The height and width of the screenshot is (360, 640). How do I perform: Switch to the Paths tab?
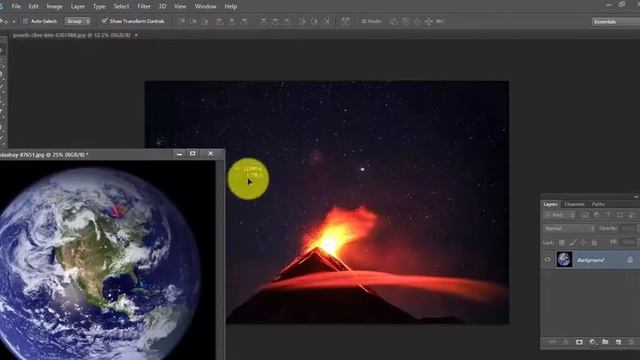[598, 204]
